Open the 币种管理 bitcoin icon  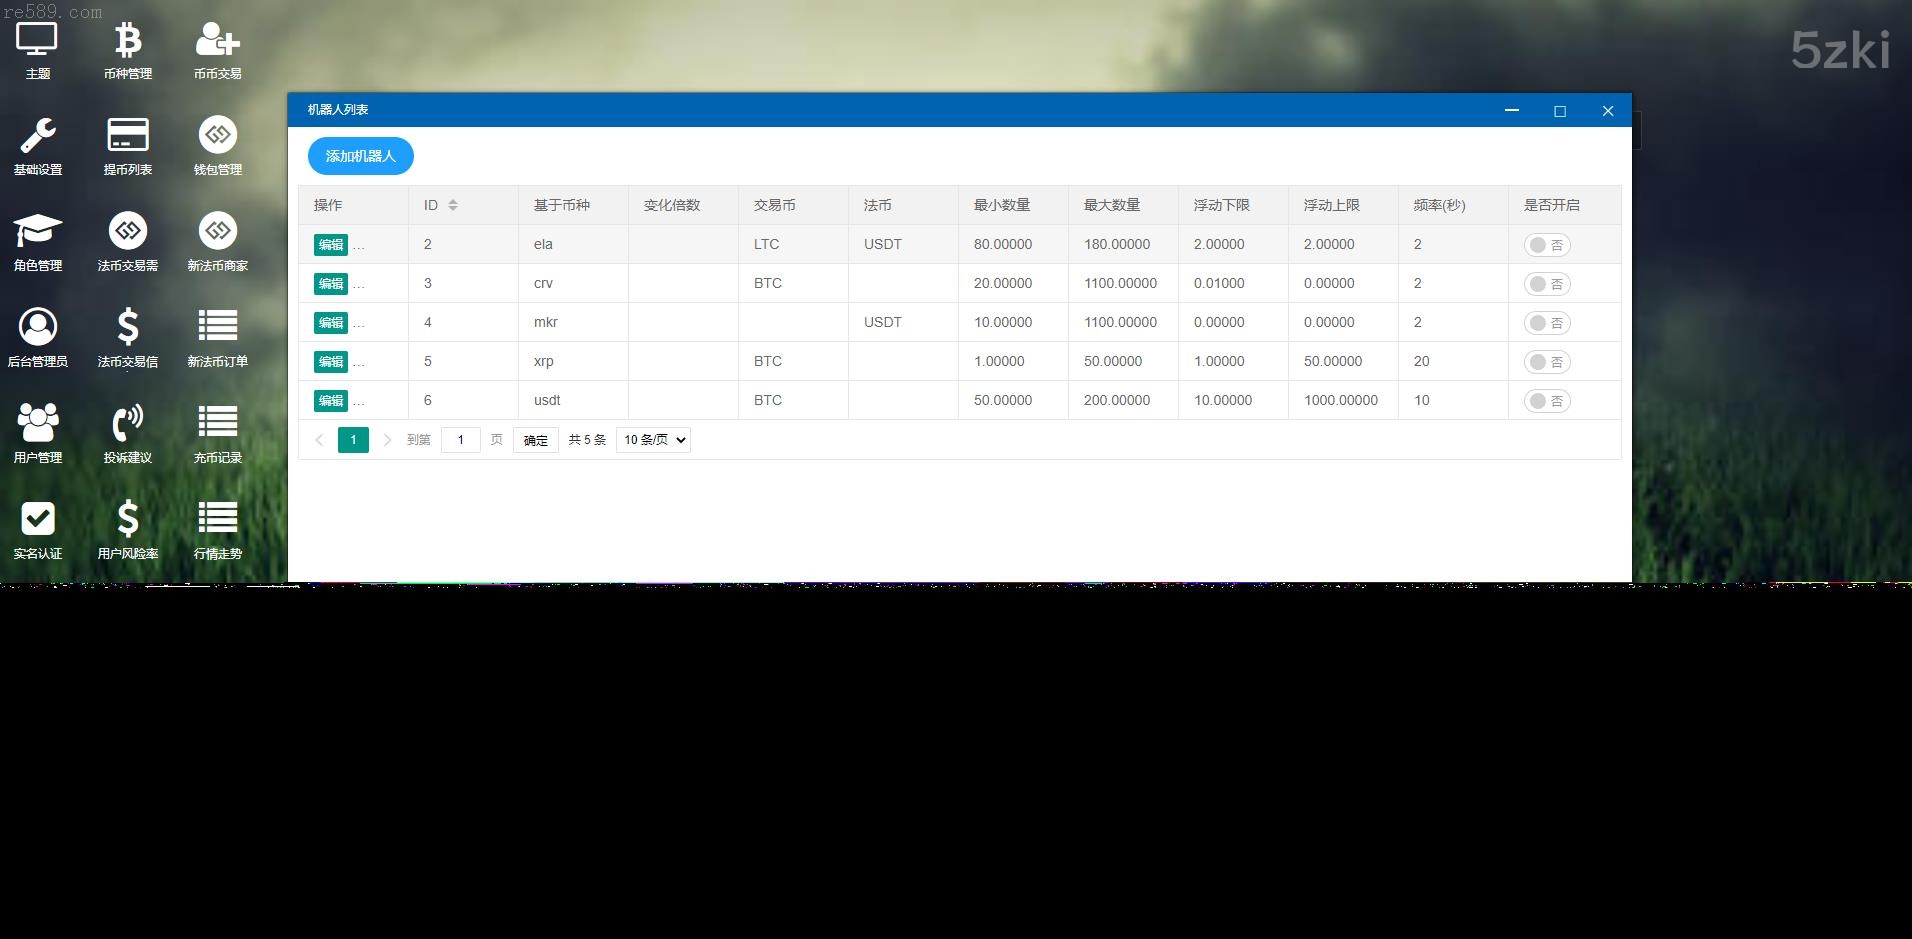point(128,41)
